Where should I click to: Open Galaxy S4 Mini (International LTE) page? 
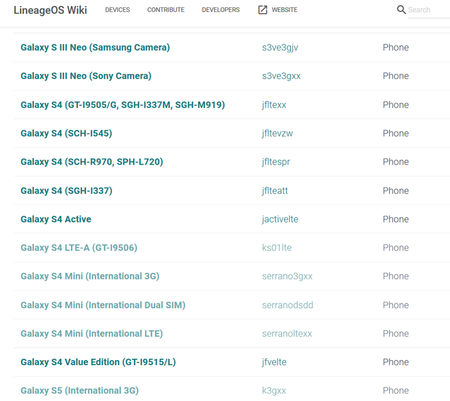coord(92,334)
